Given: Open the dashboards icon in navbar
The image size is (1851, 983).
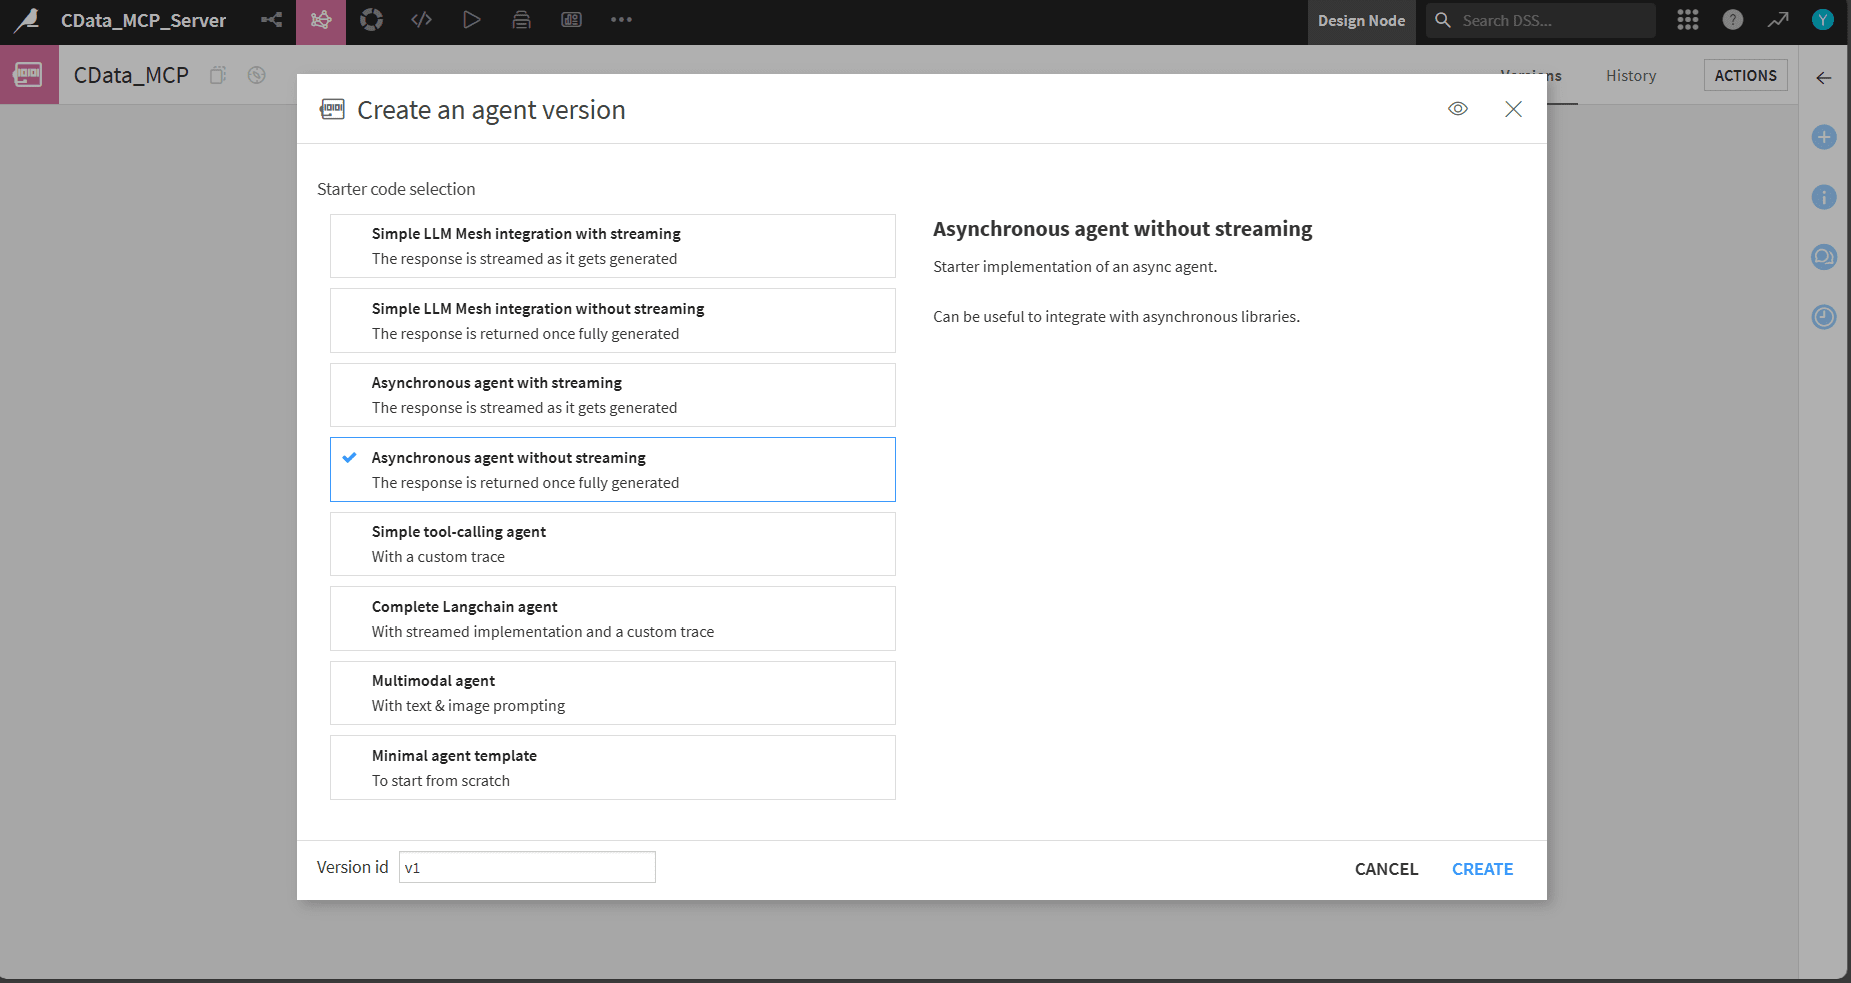Looking at the screenshot, I should point(571,20).
